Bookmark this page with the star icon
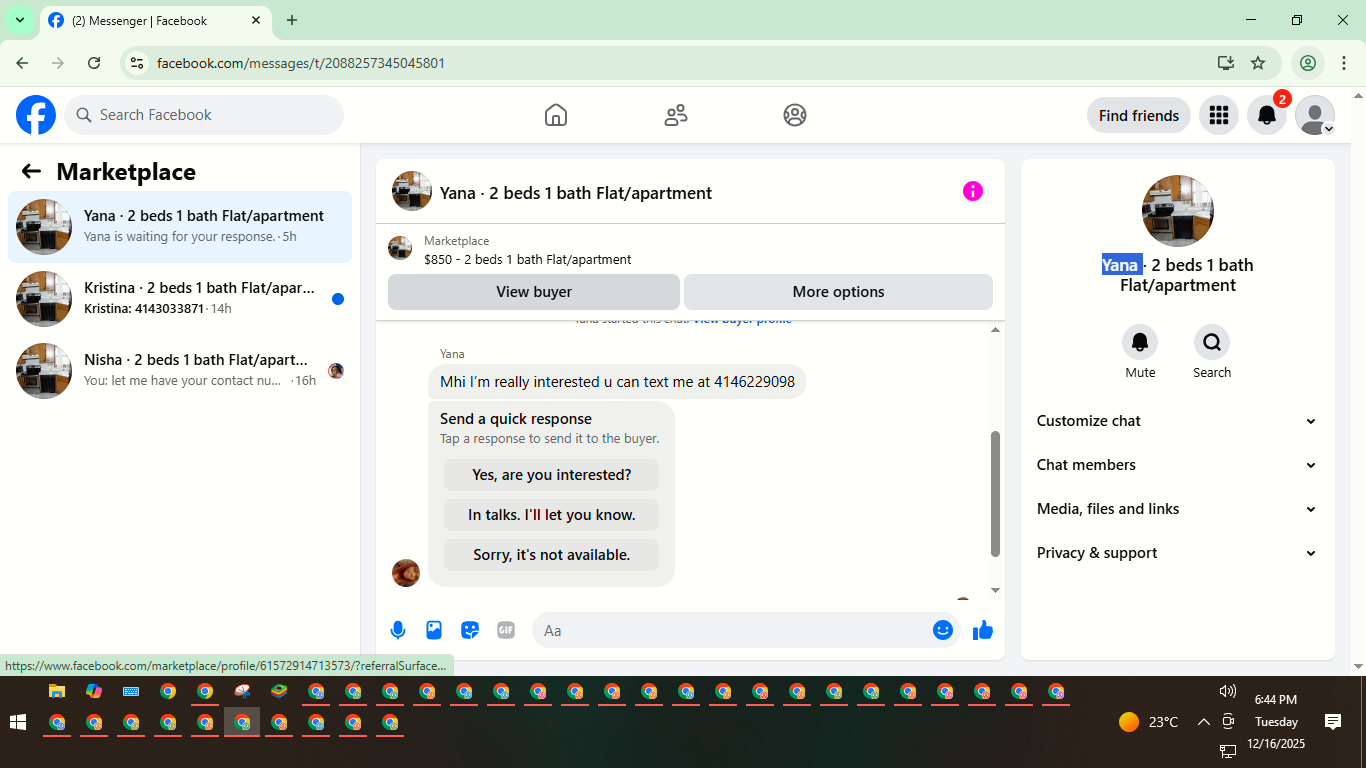The height and width of the screenshot is (768, 1366). click(x=1258, y=63)
